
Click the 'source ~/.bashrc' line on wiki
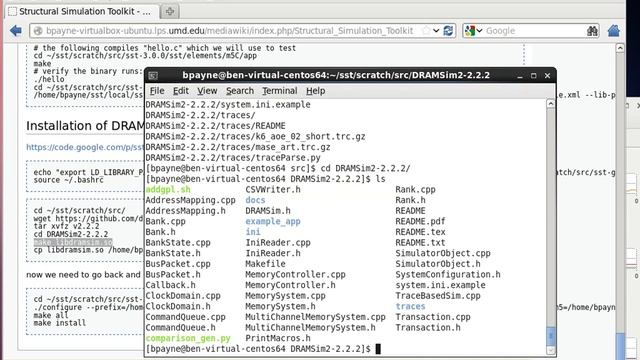tap(69, 180)
